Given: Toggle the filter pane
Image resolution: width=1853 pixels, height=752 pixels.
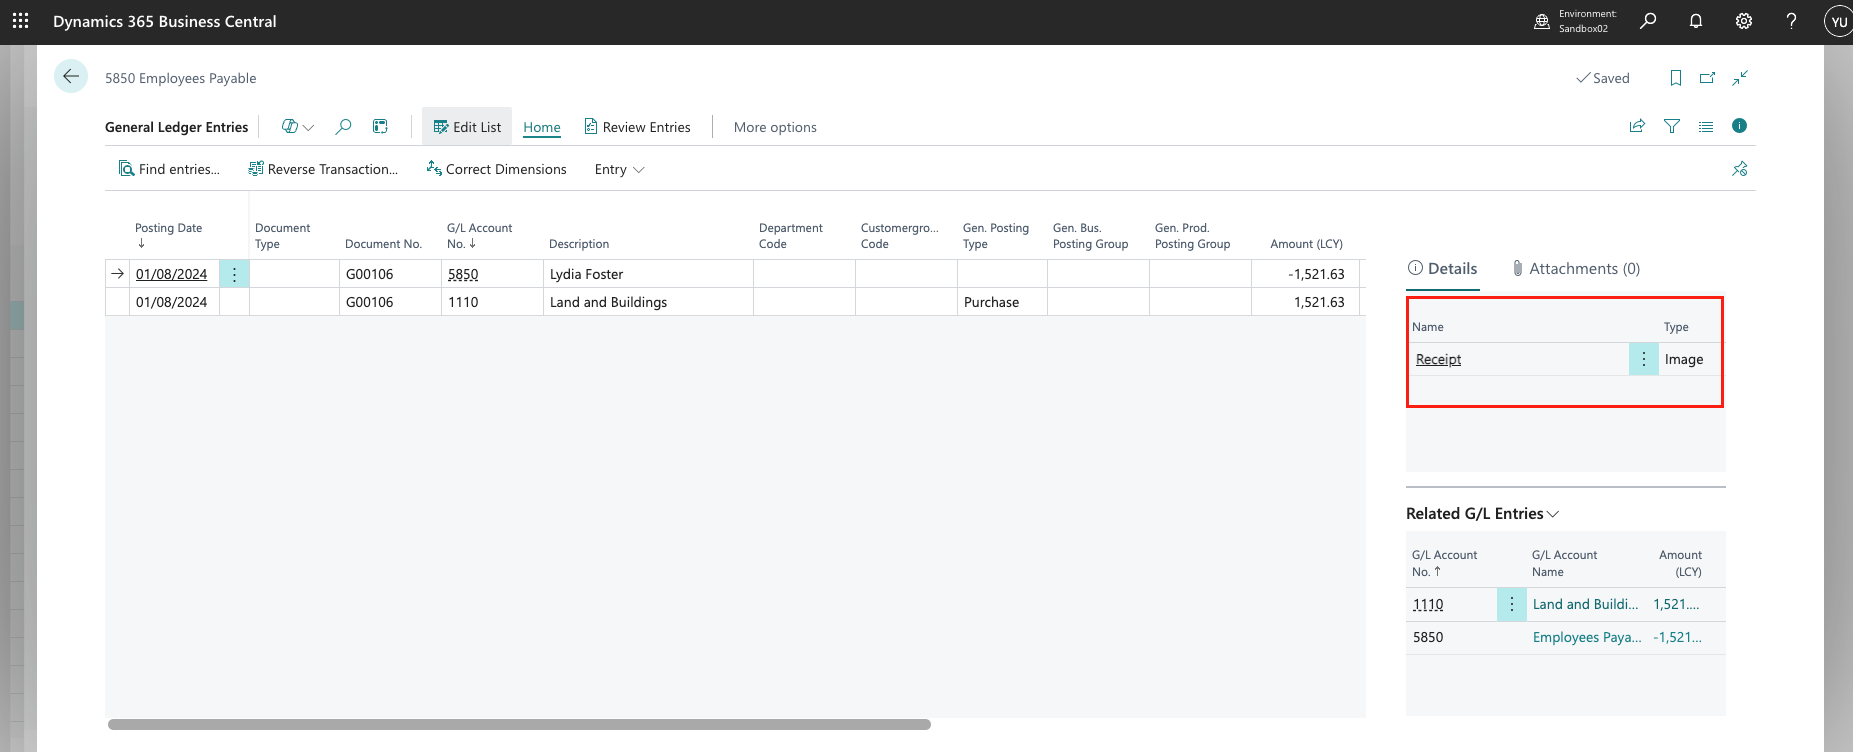Looking at the screenshot, I should [x=1672, y=126].
